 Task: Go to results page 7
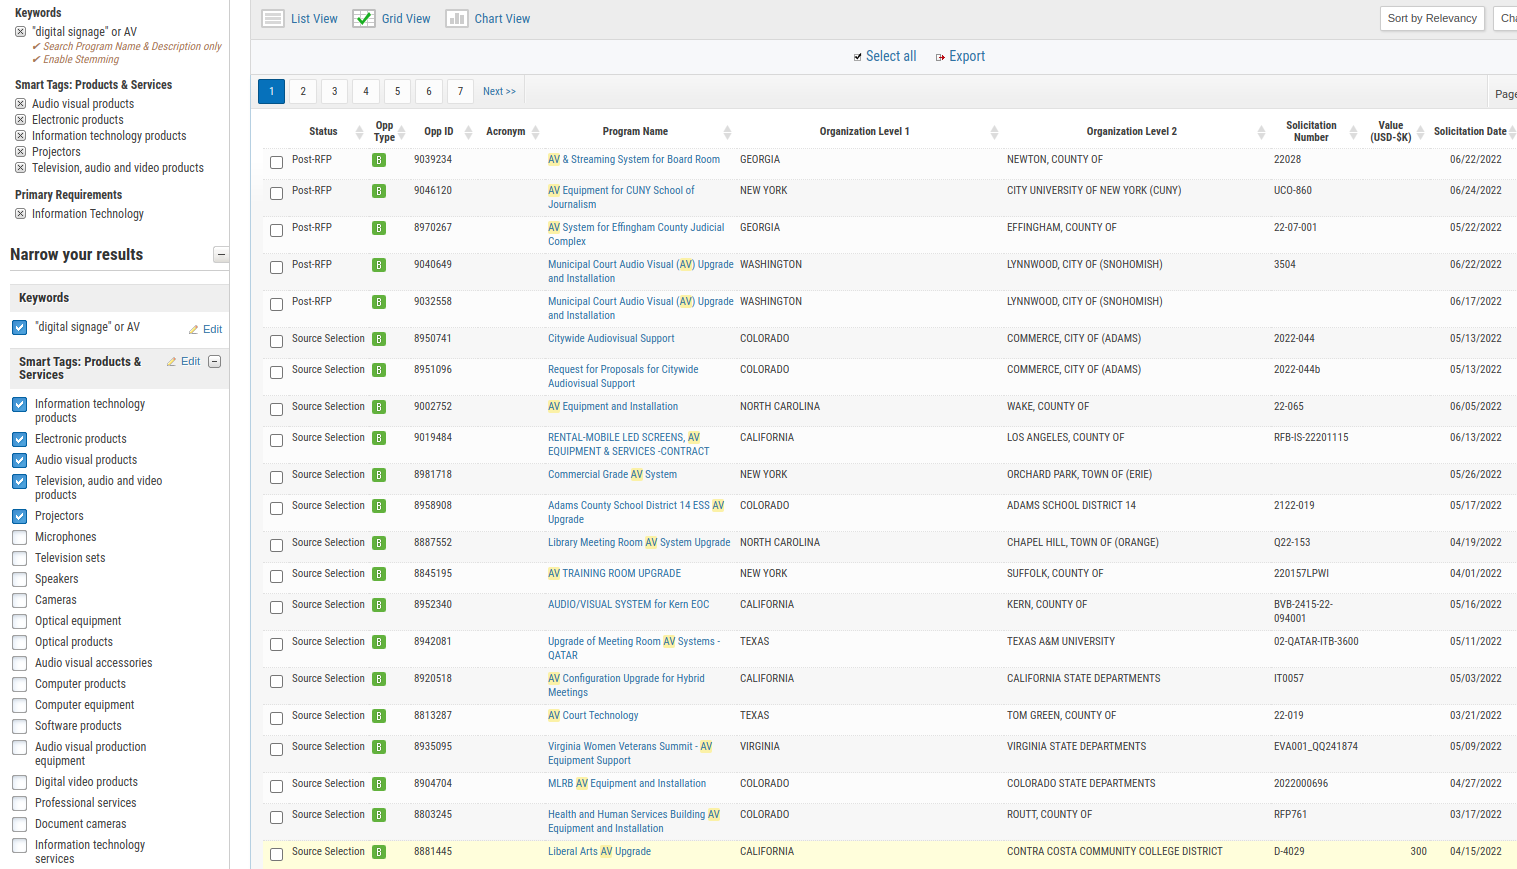point(460,92)
